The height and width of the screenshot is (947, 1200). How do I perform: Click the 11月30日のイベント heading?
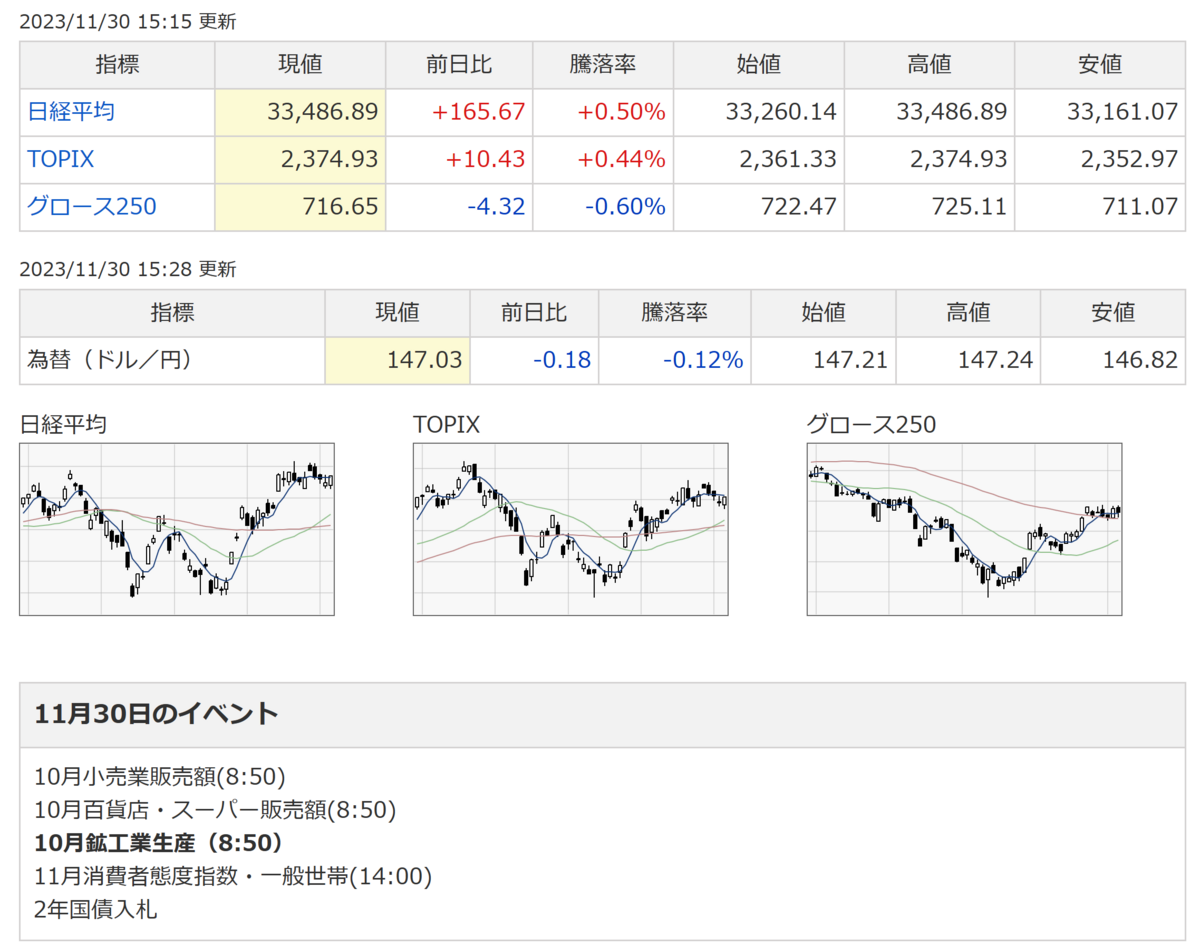click(157, 714)
